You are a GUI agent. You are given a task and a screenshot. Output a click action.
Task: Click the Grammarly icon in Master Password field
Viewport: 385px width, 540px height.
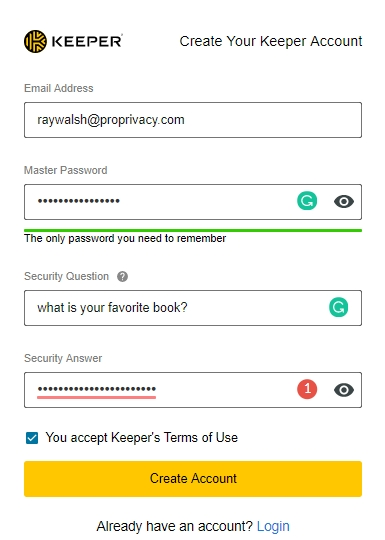pyautogui.click(x=307, y=201)
